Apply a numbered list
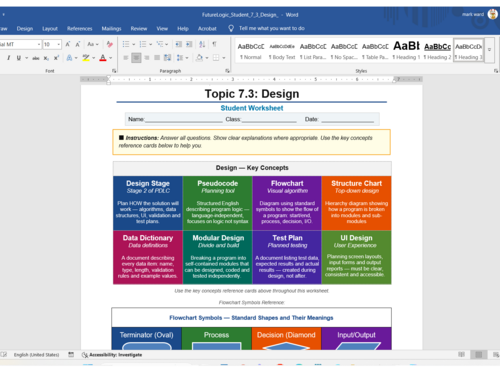Screen dimensions: 500x375 click(x=143, y=44)
